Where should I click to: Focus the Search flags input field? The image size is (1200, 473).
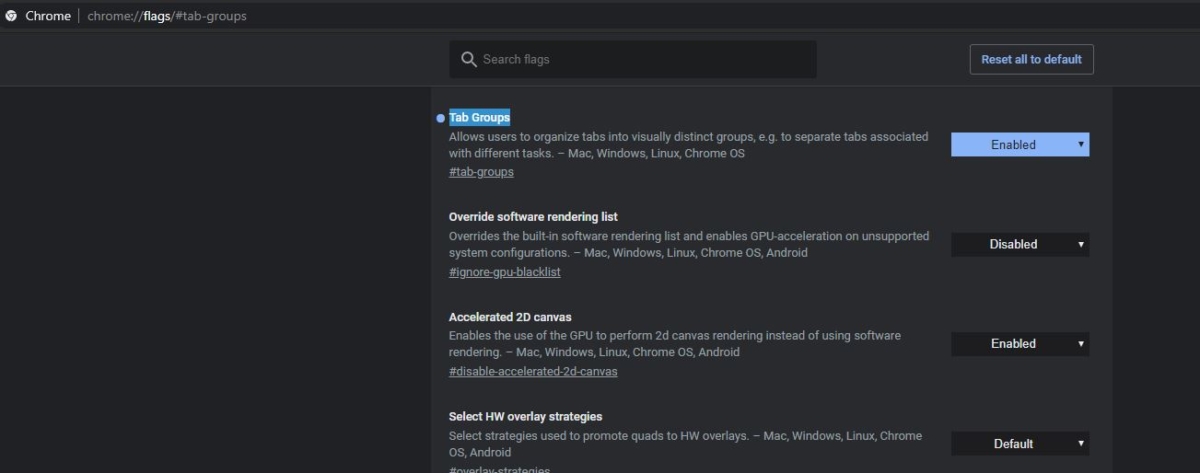point(633,59)
